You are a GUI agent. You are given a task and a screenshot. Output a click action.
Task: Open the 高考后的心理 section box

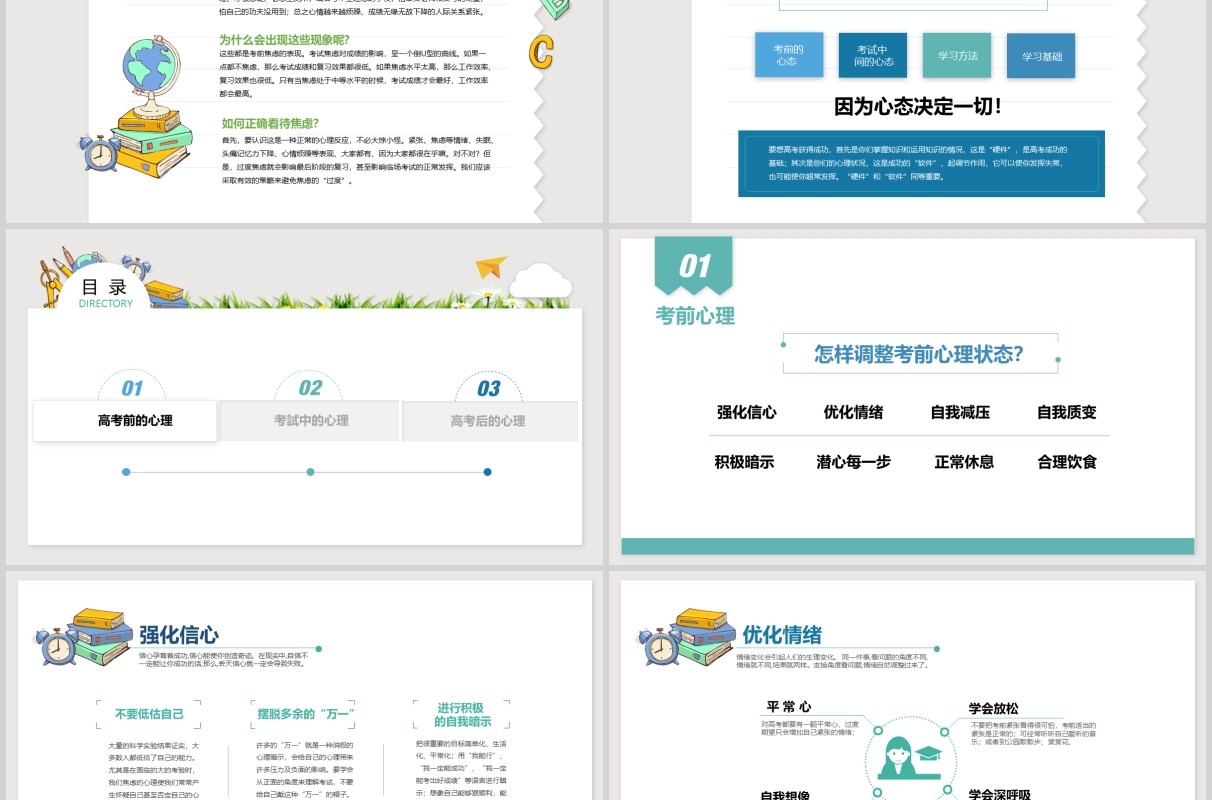click(490, 421)
